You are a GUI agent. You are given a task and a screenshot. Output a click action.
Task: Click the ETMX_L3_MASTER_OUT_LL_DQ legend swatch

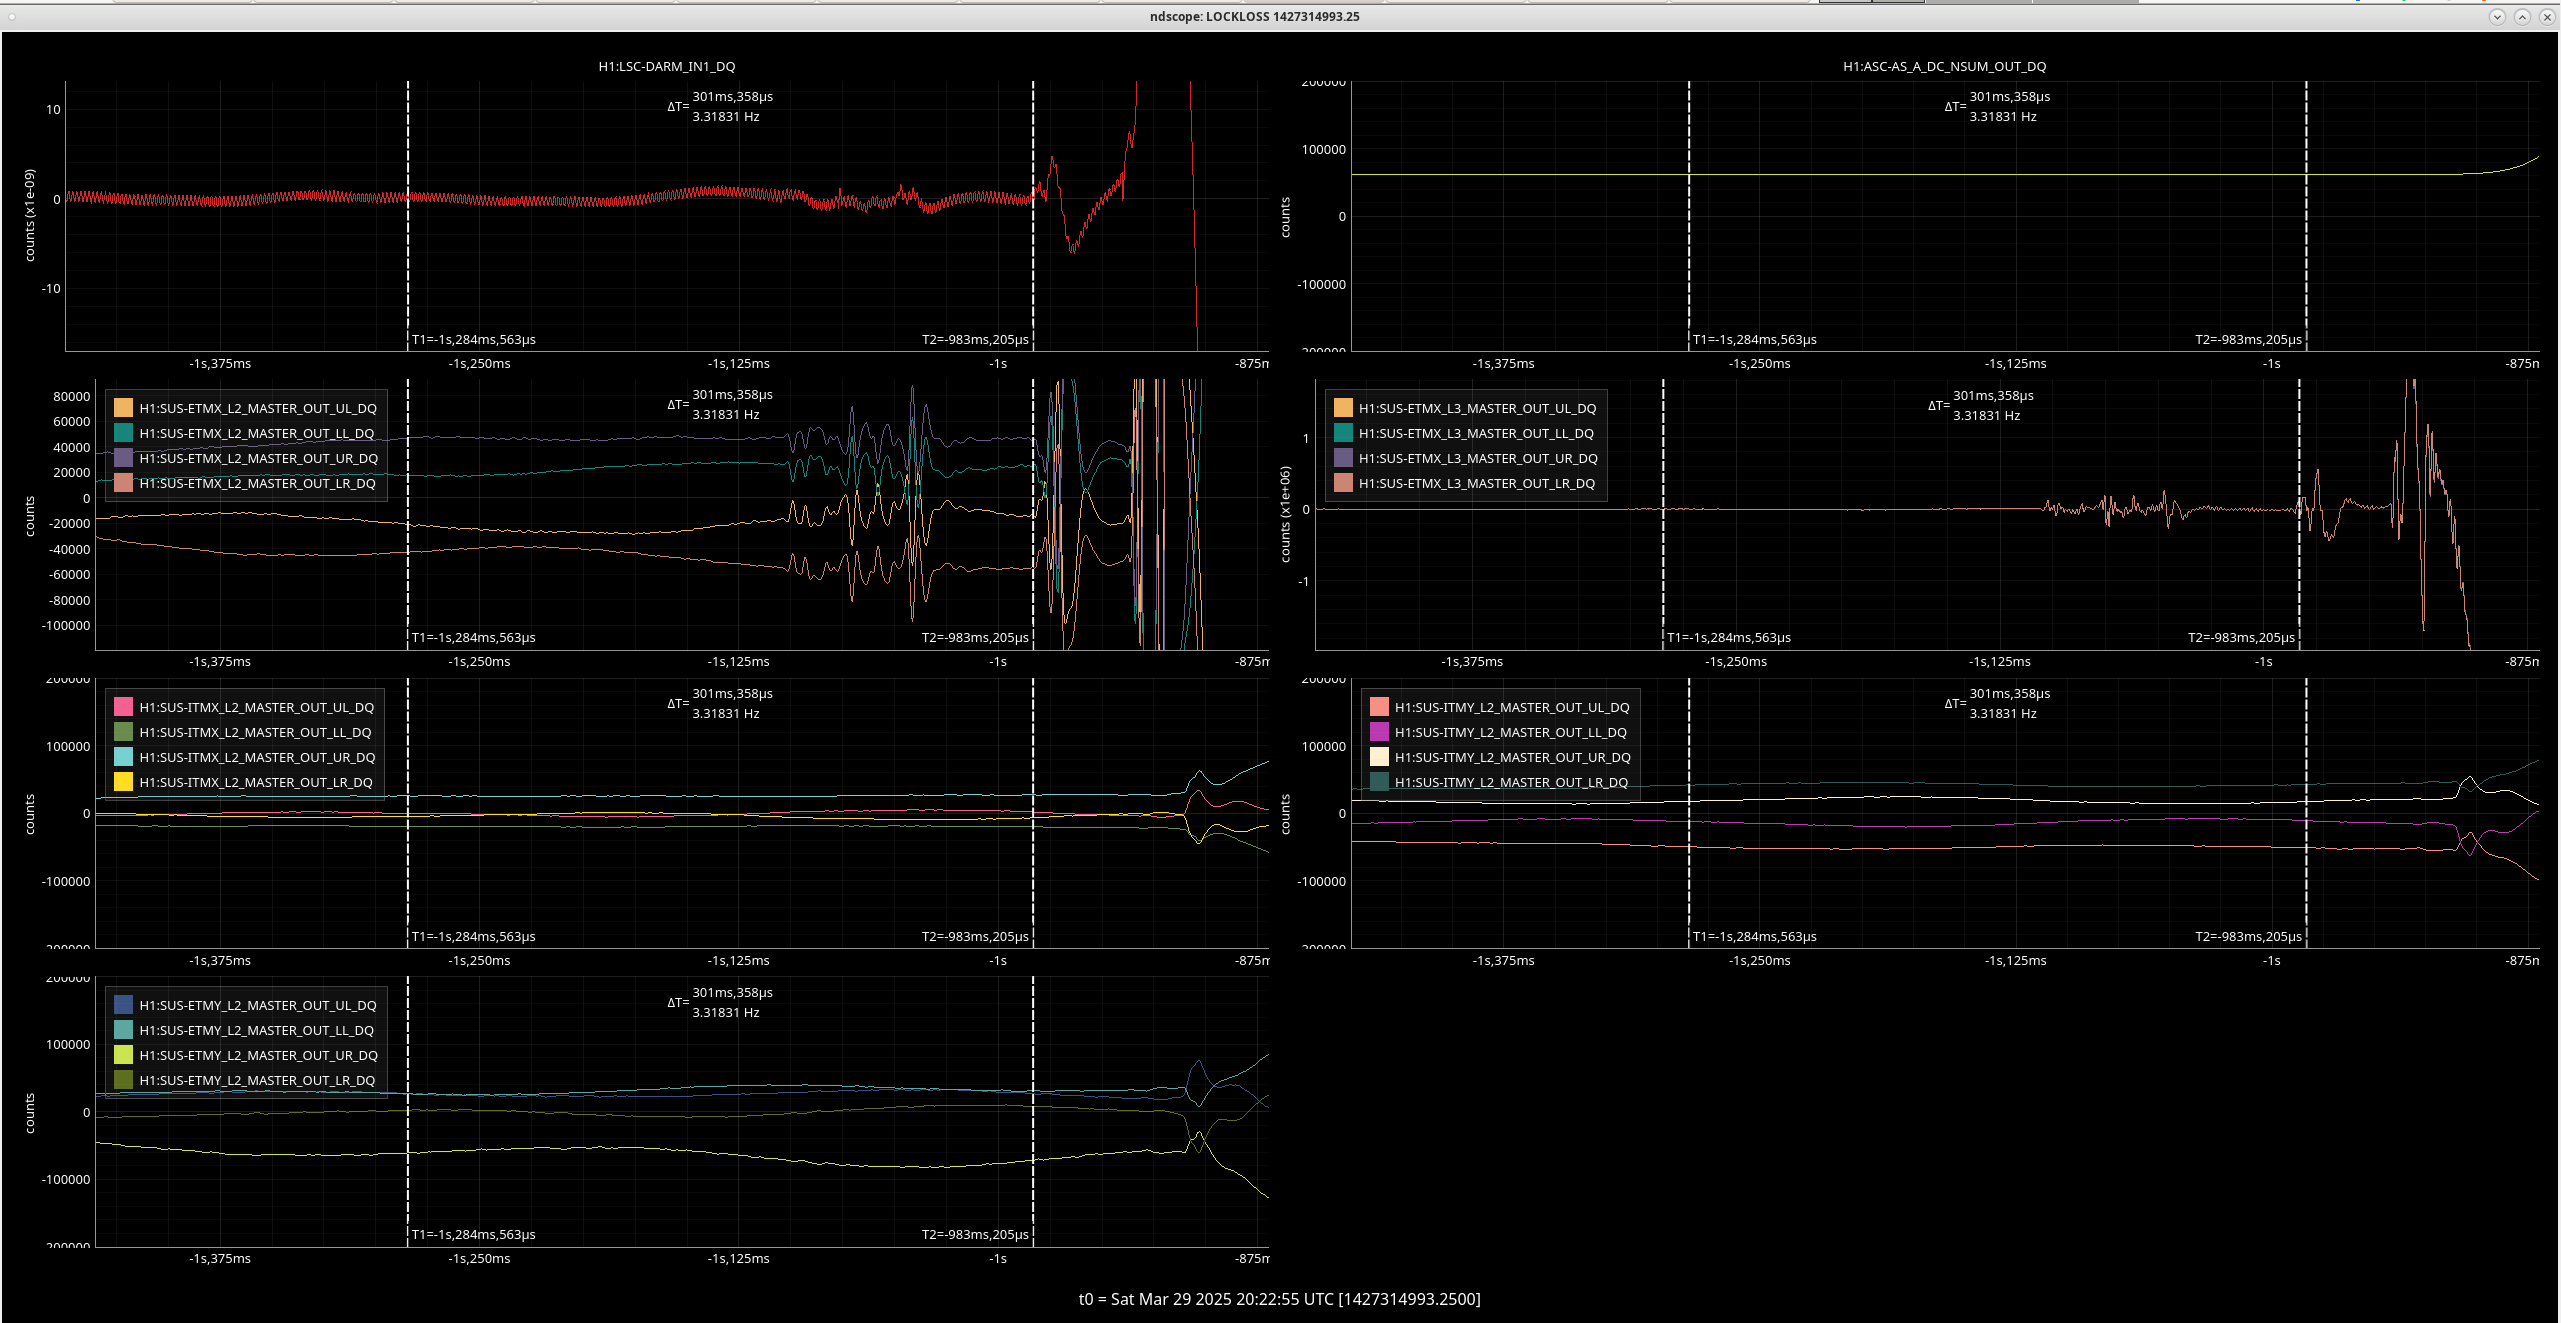1343,433
